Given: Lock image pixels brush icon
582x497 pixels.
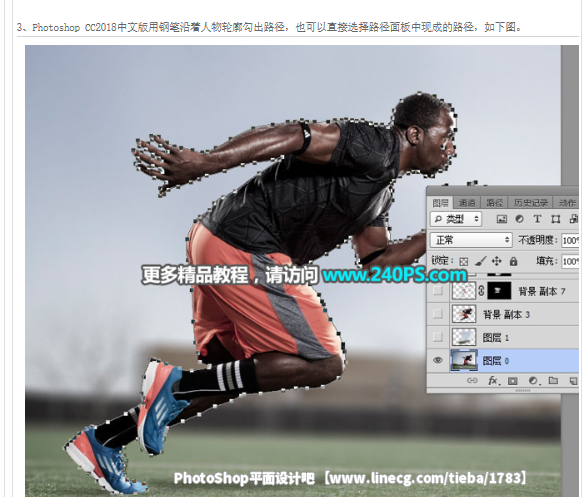Looking at the screenshot, I should [x=480, y=261].
